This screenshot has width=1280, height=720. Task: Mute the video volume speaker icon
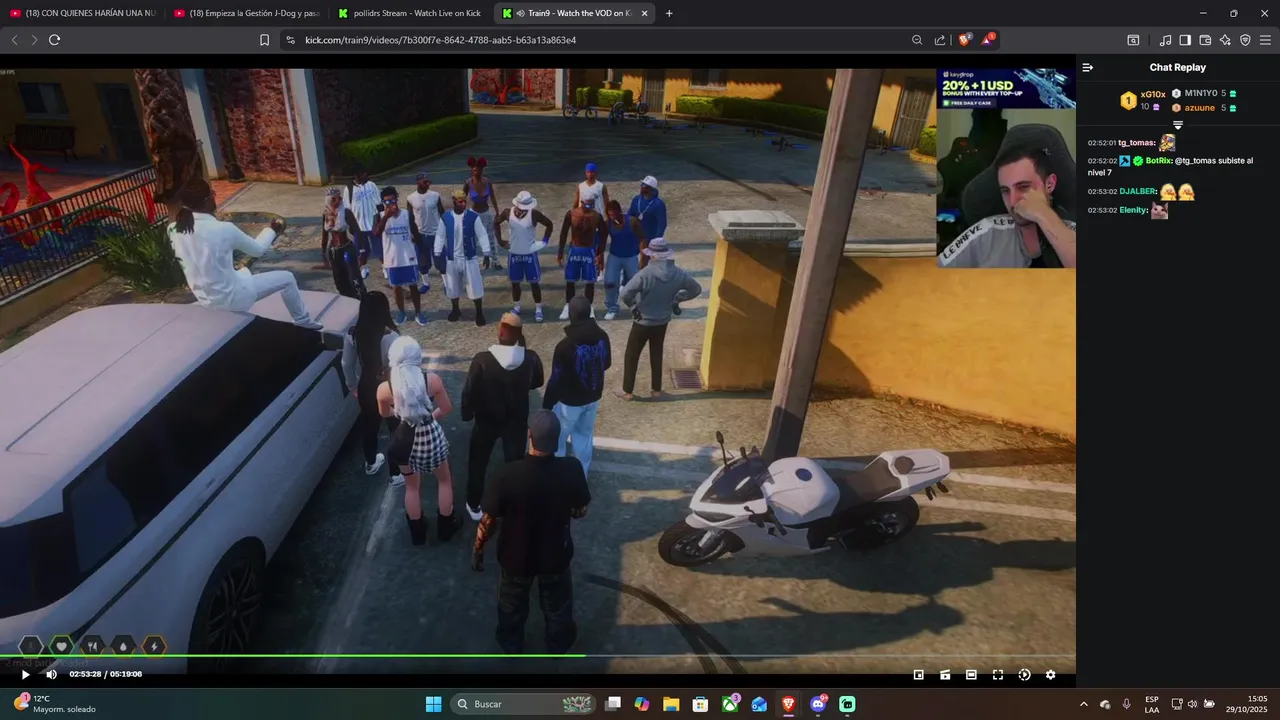(52, 675)
